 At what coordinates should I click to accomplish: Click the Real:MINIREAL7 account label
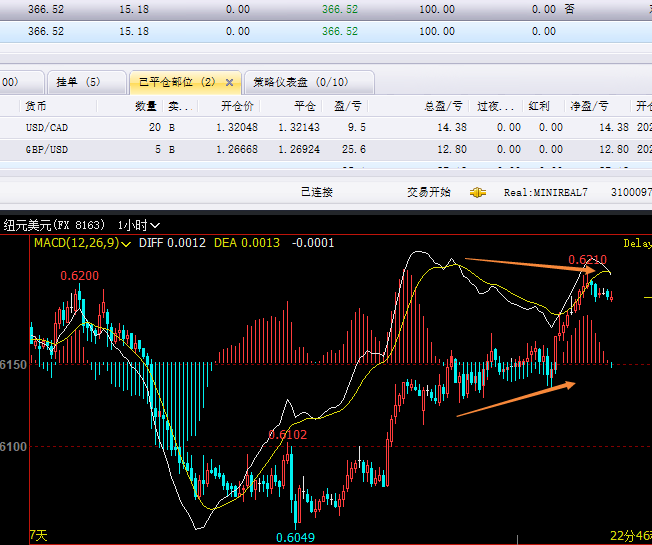(x=545, y=192)
